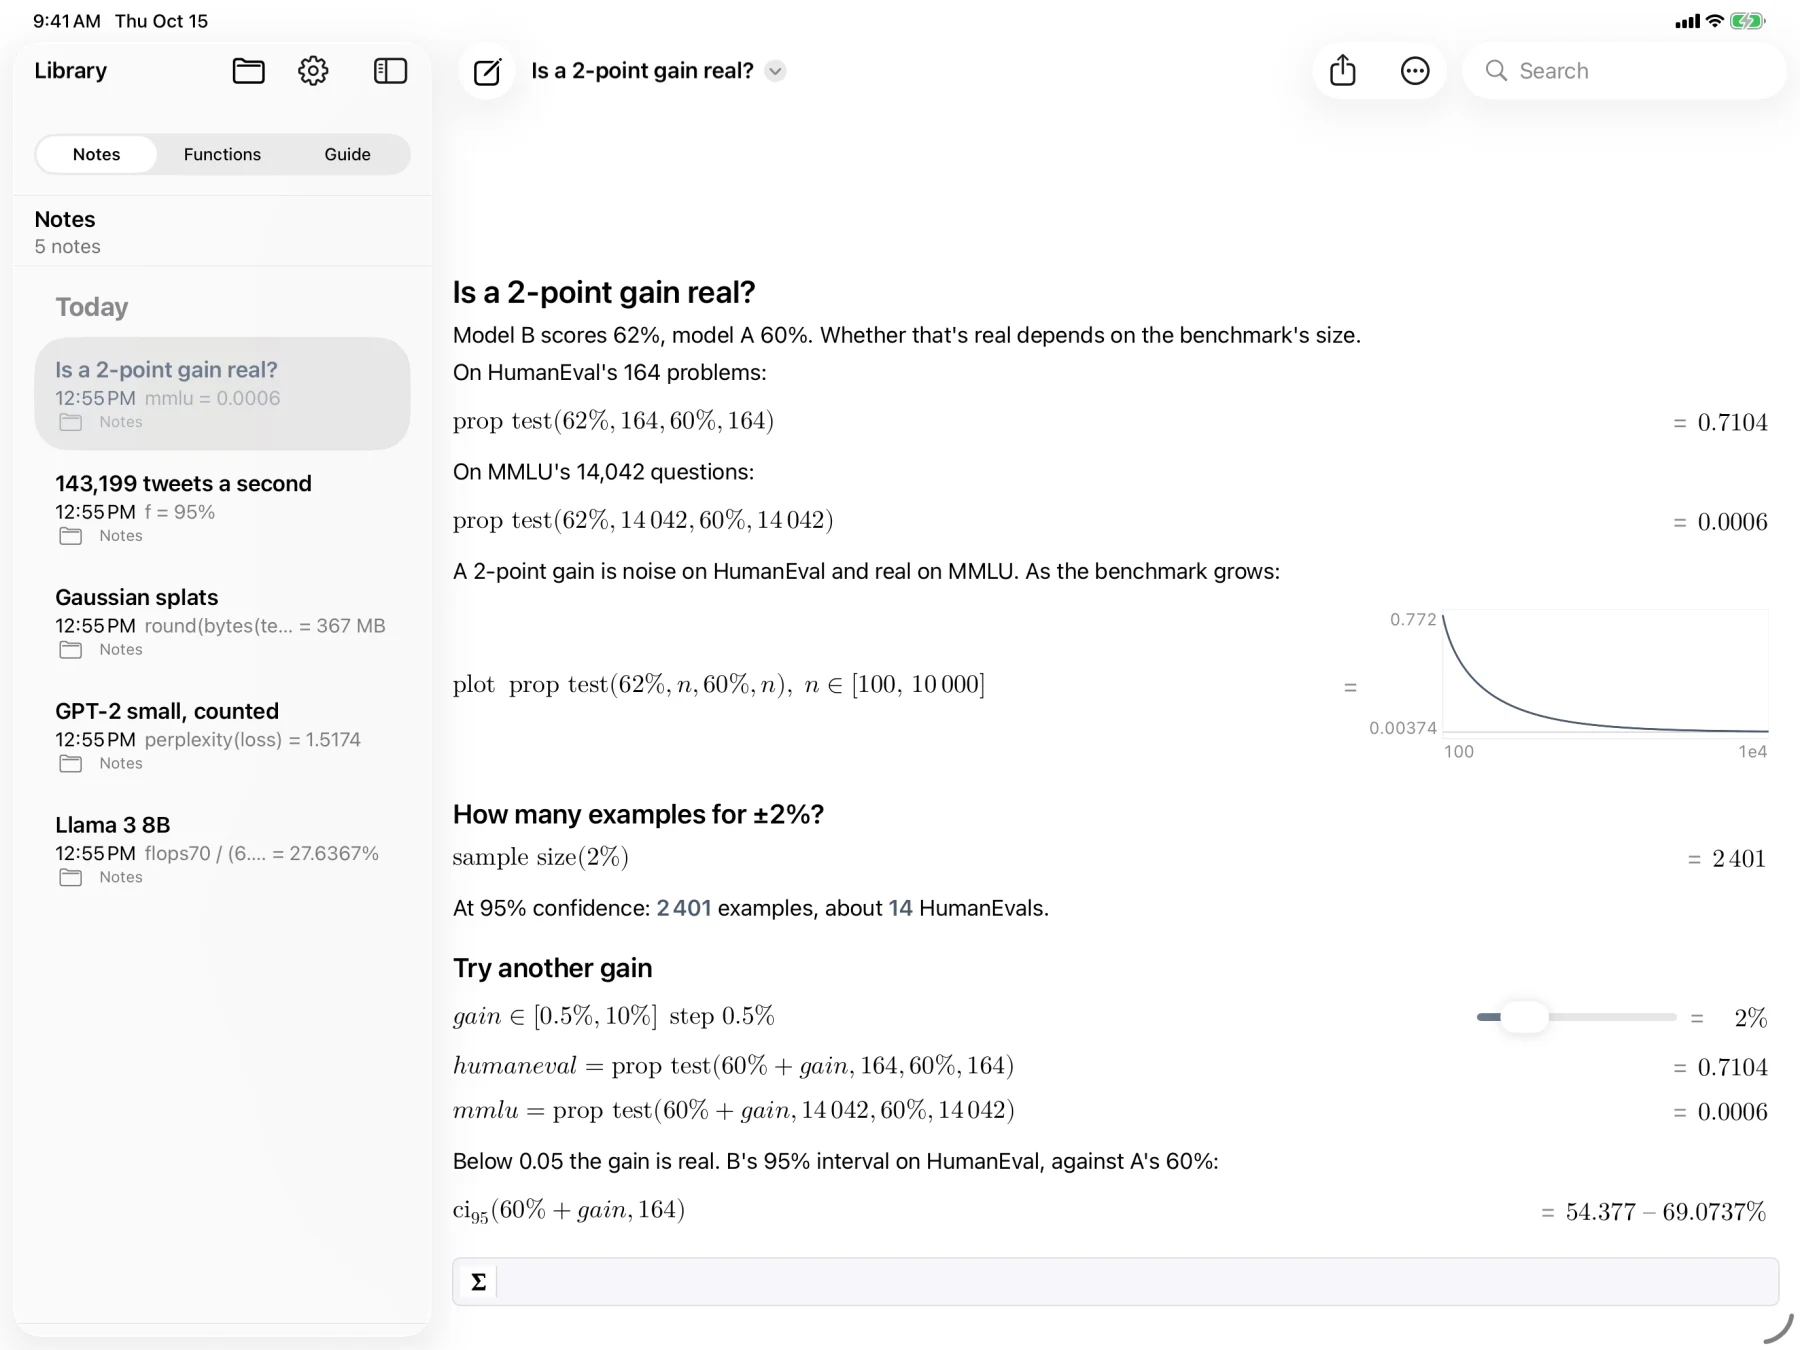Open the share sheet icon
This screenshot has height=1350, width=1800.
1343,70
